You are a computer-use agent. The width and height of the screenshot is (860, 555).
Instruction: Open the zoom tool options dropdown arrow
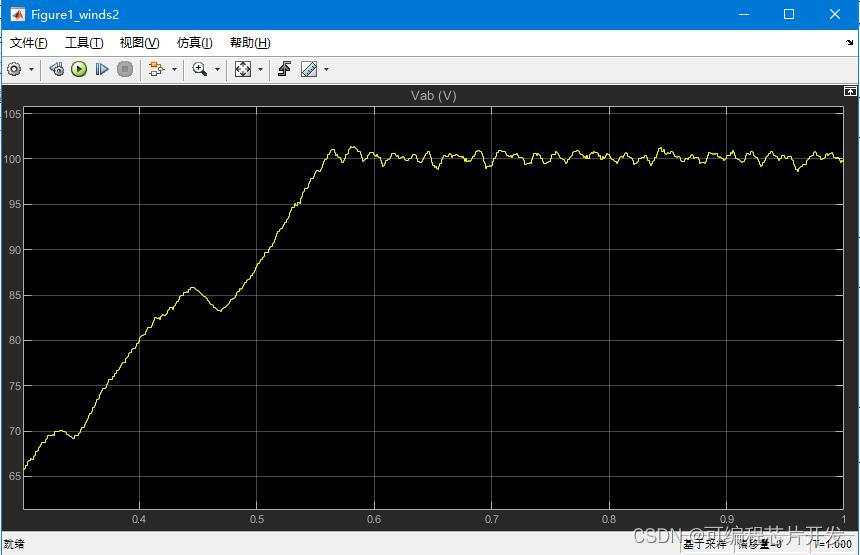(217, 69)
